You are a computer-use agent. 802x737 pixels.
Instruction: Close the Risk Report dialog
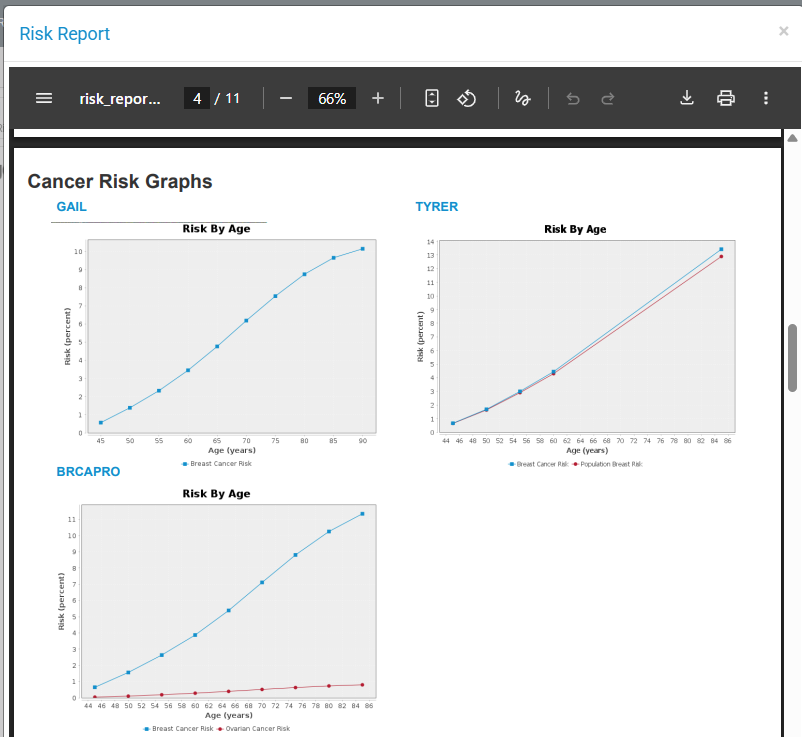tap(784, 31)
